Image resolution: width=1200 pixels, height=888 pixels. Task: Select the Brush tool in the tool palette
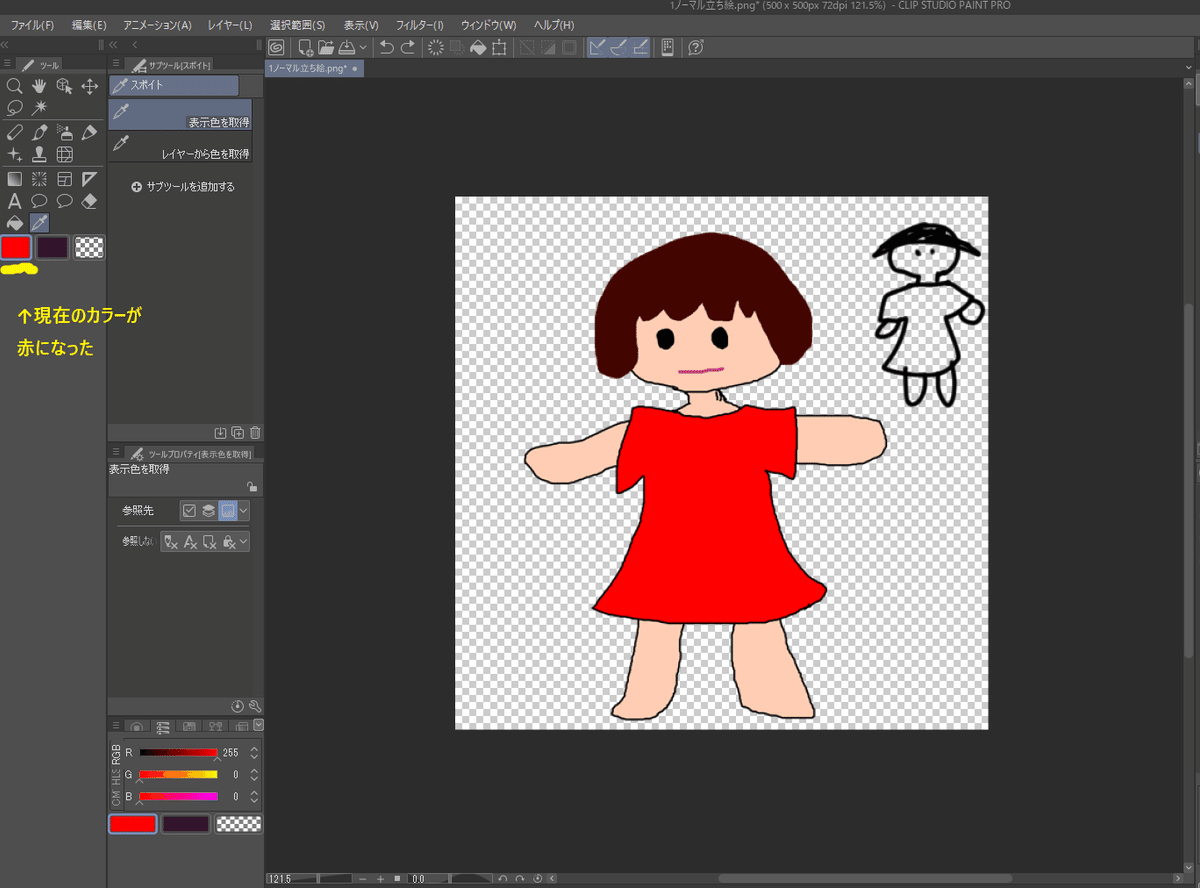tap(40, 132)
